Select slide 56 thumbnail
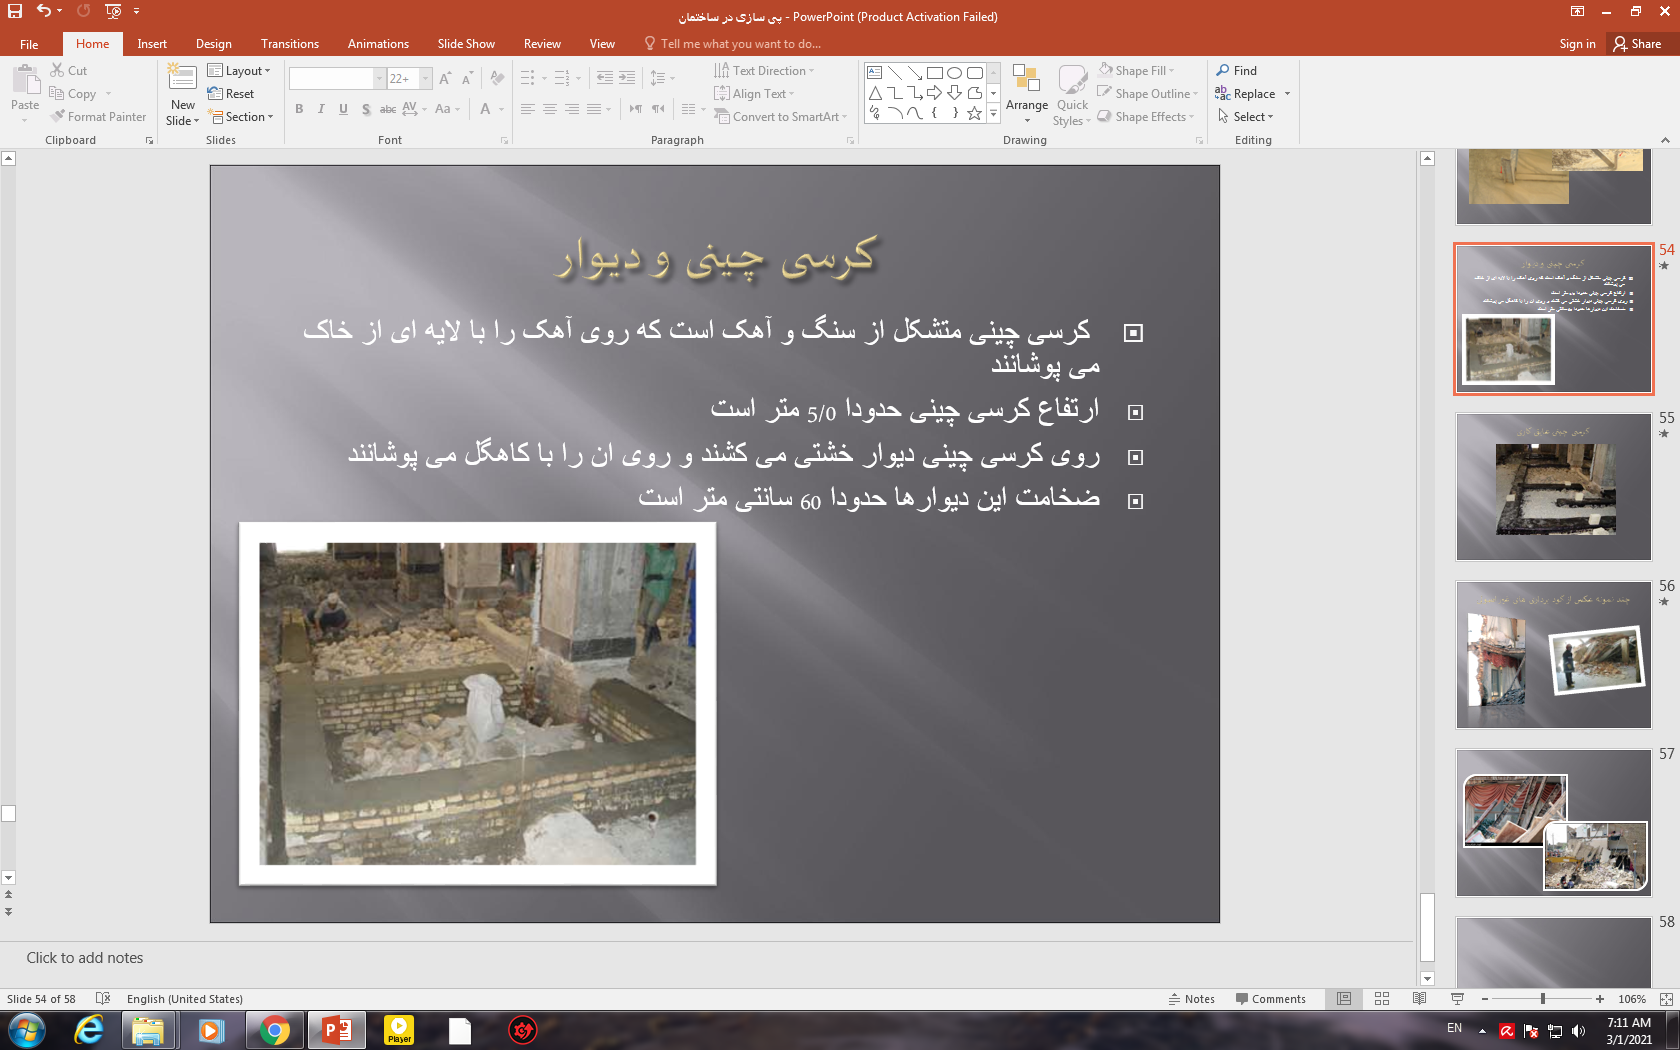 [1553, 655]
